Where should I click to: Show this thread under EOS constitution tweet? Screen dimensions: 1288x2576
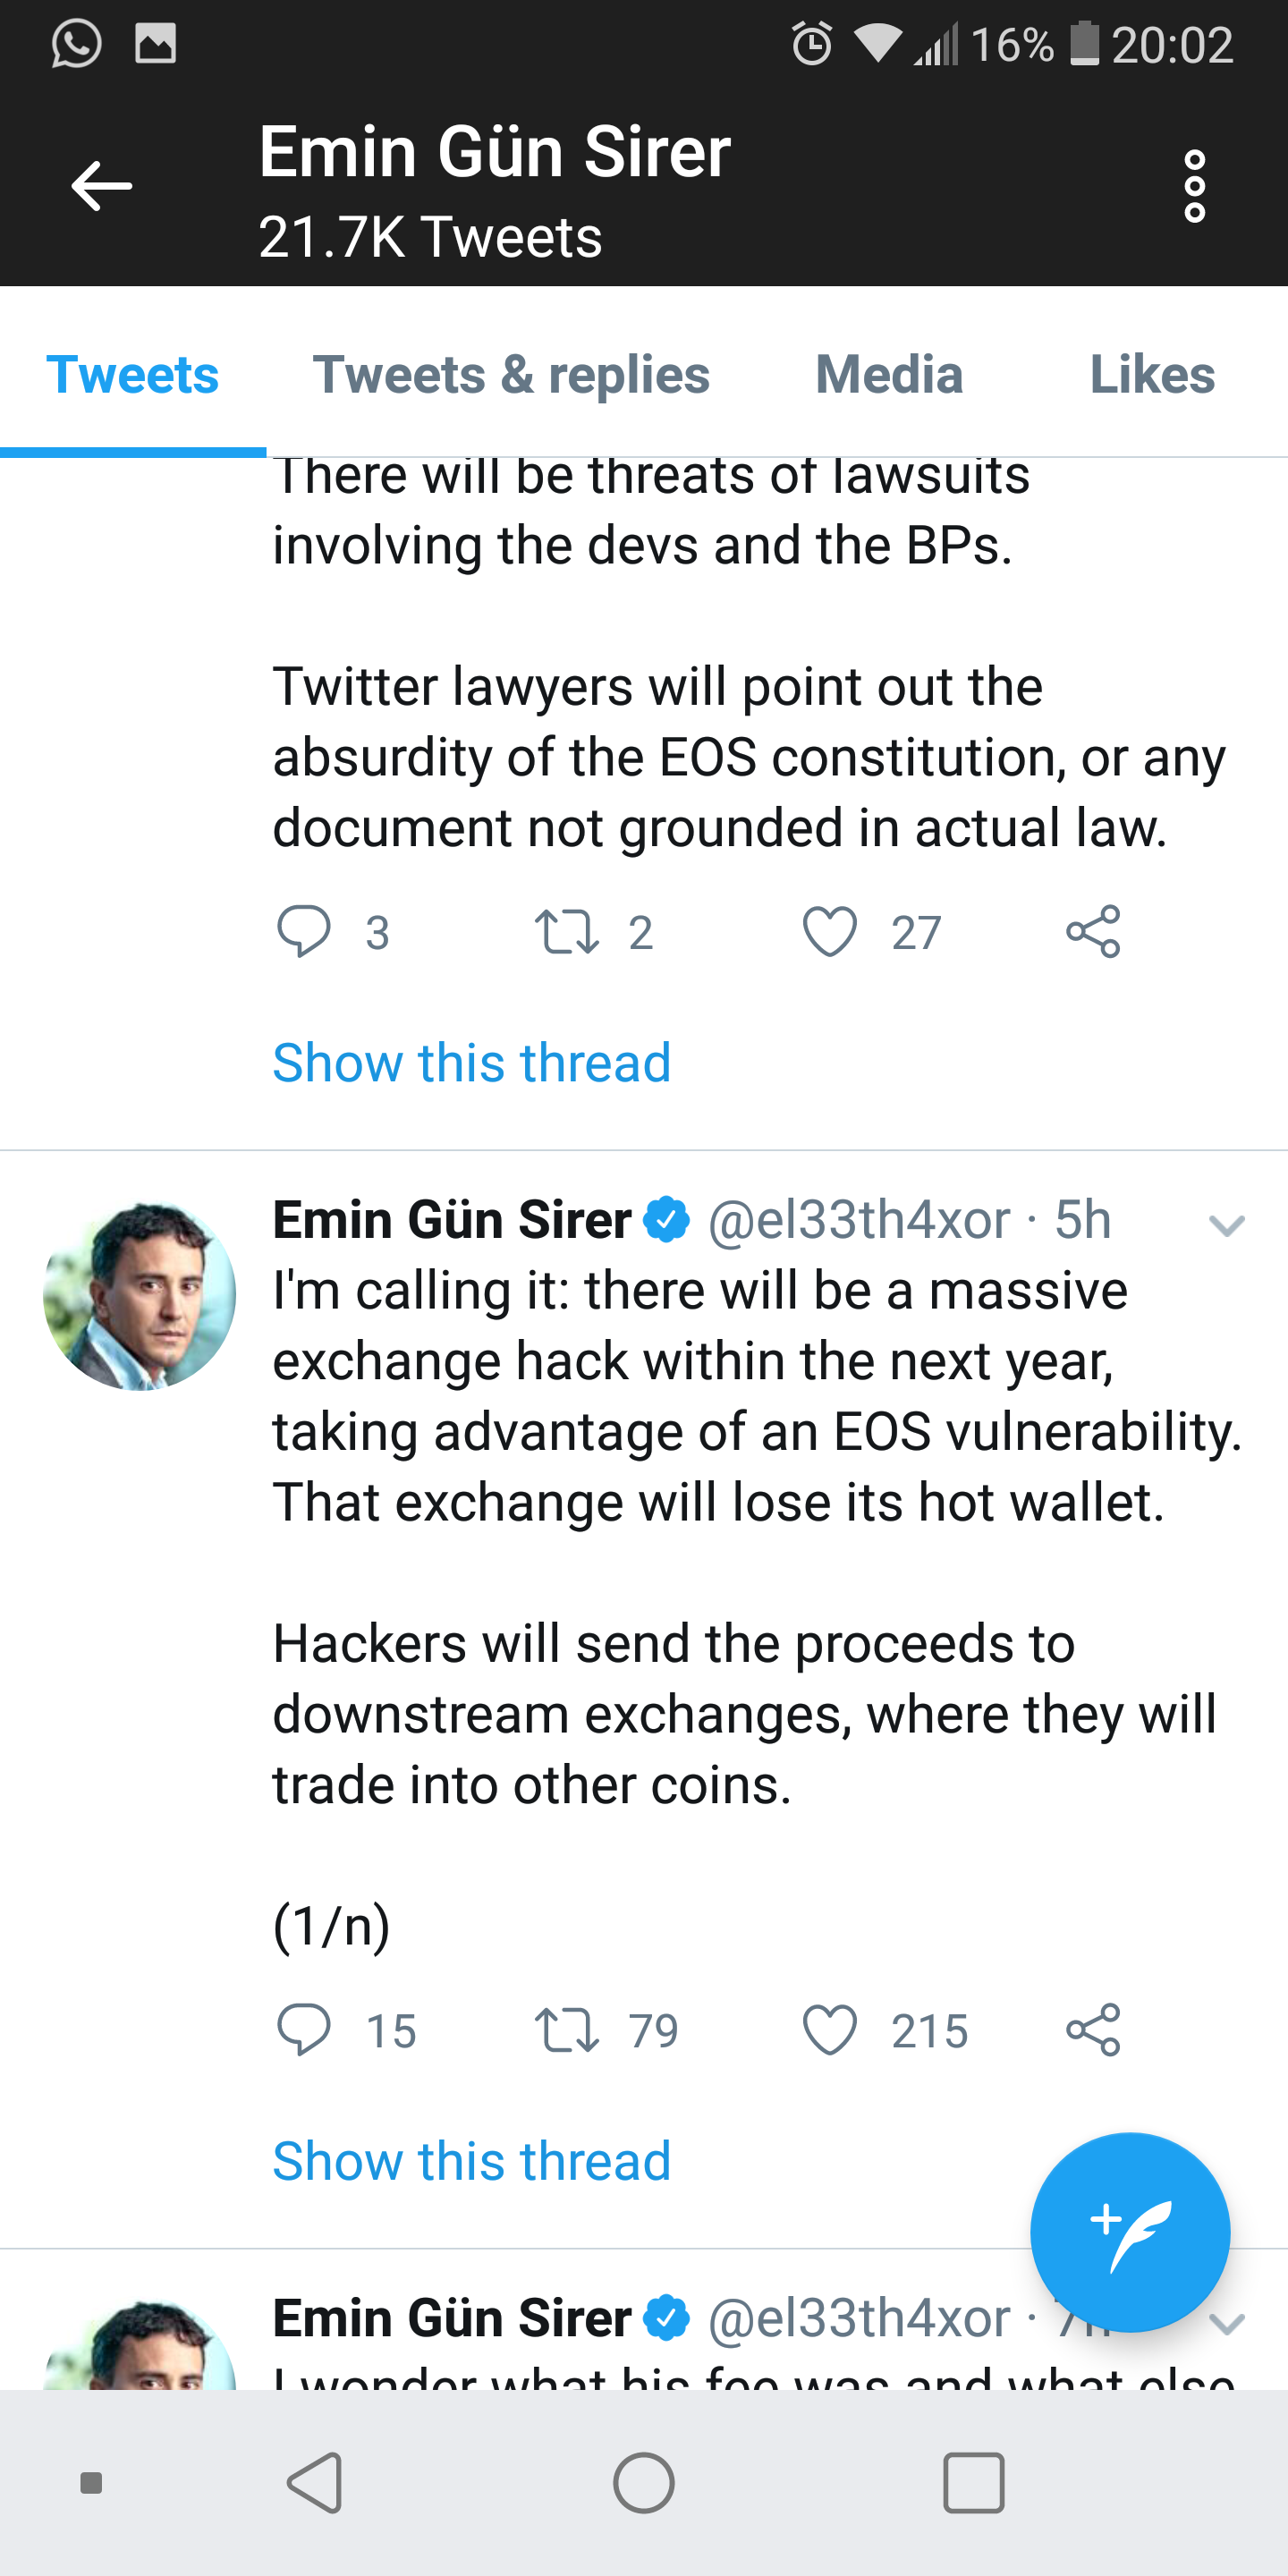[471, 1062]
